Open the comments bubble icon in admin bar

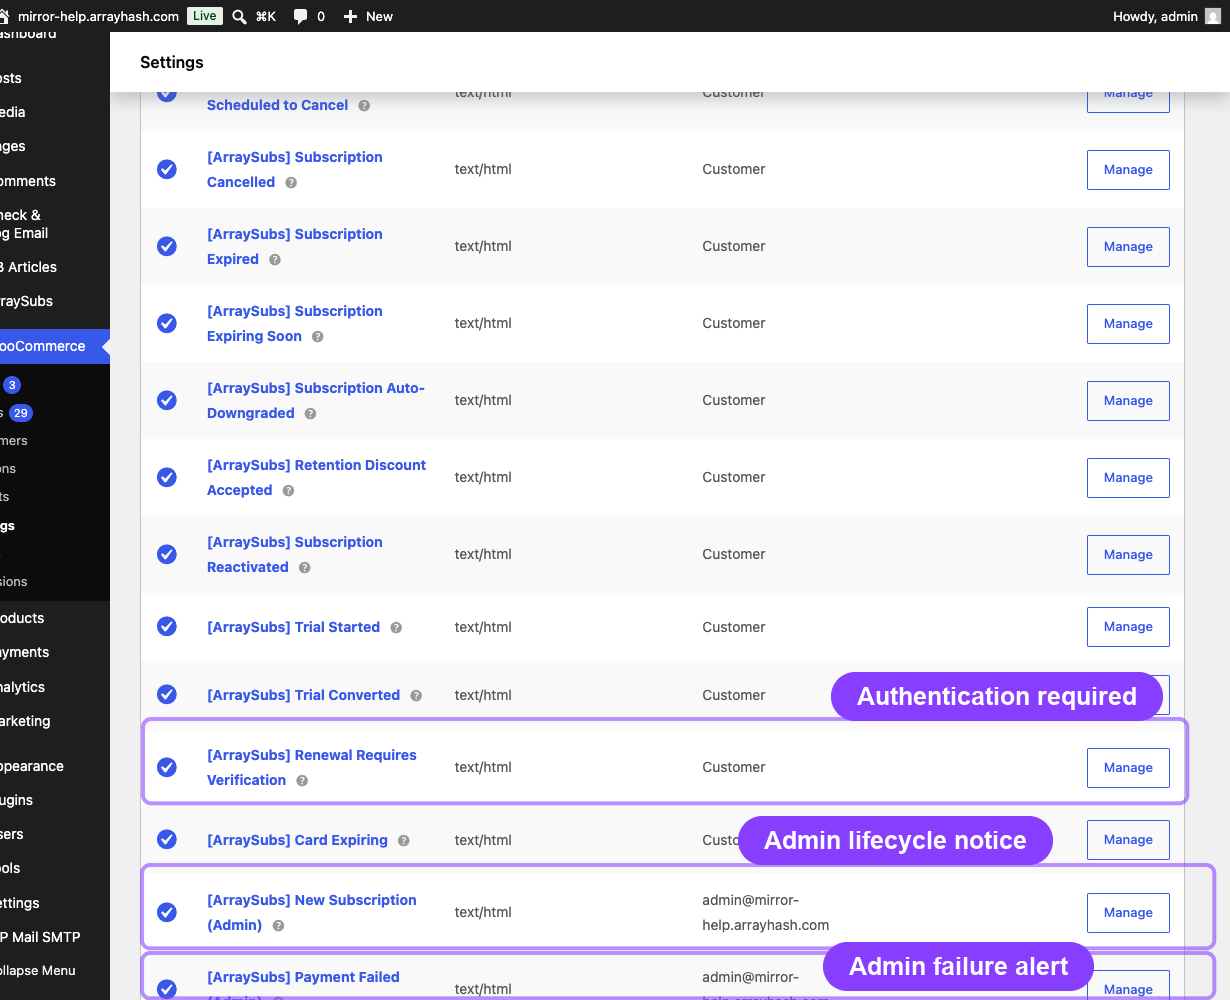pyautogui.click(x=300, y=16)
